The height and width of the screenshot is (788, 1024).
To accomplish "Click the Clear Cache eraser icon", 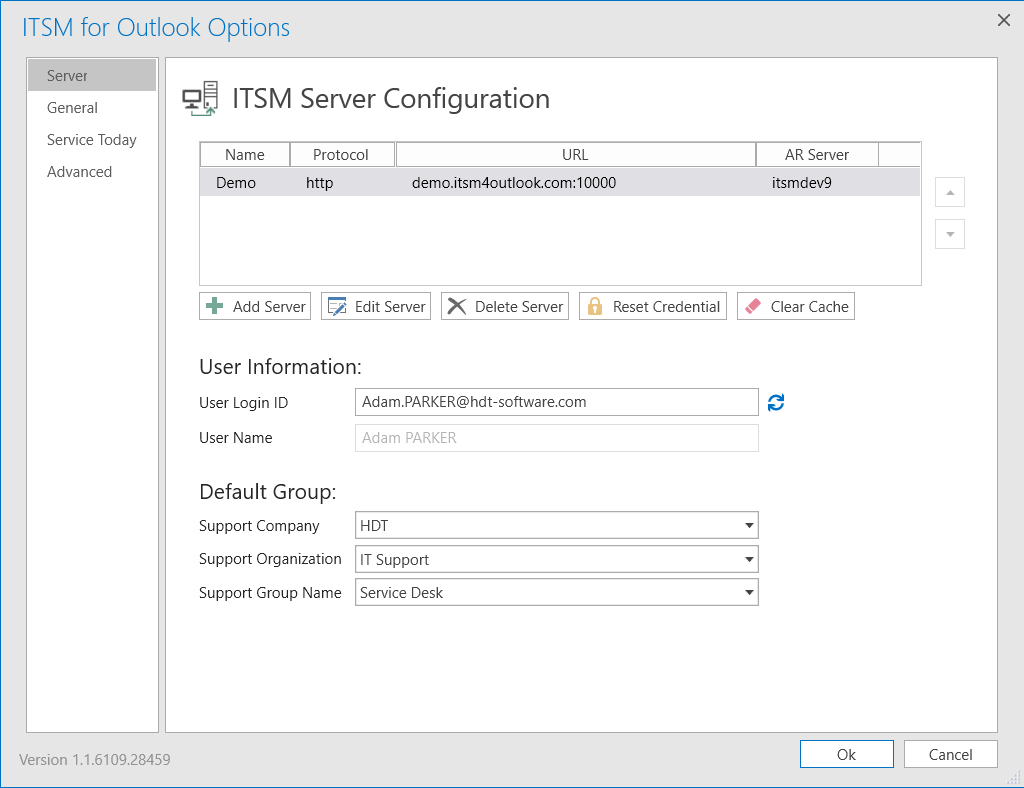I will pos(753,306).
